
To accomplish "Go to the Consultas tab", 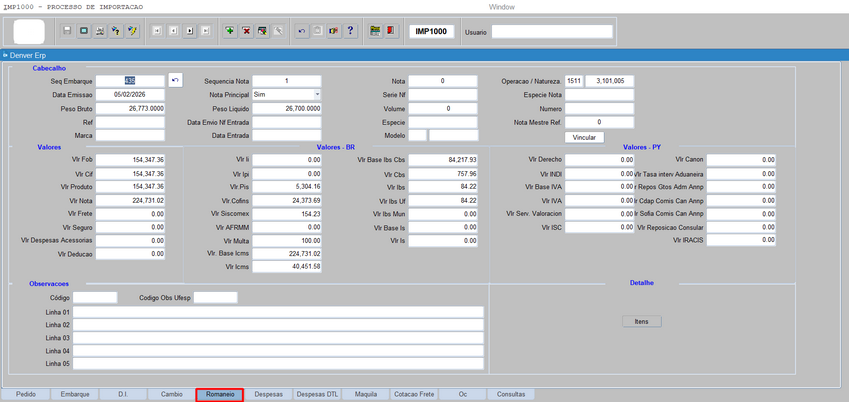I will click(511, 394).
